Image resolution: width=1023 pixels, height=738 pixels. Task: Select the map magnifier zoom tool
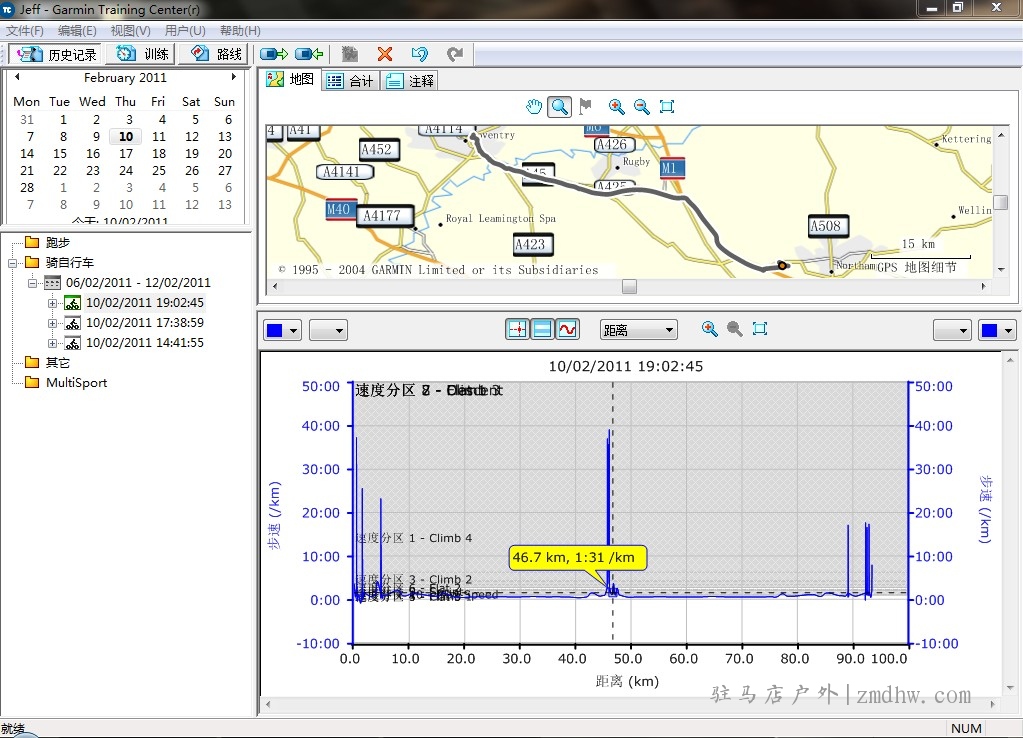(559, 106)
